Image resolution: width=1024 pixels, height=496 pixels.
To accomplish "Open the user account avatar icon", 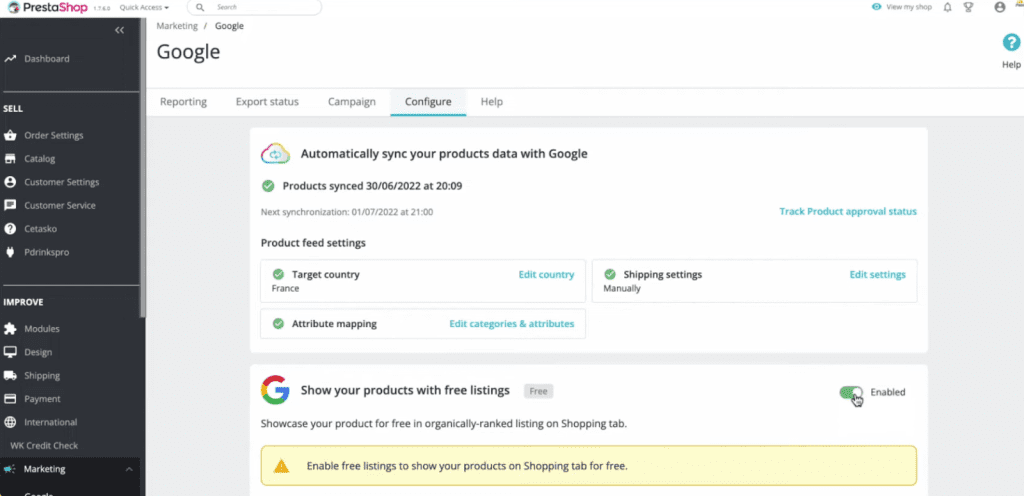I will (999, 7).
